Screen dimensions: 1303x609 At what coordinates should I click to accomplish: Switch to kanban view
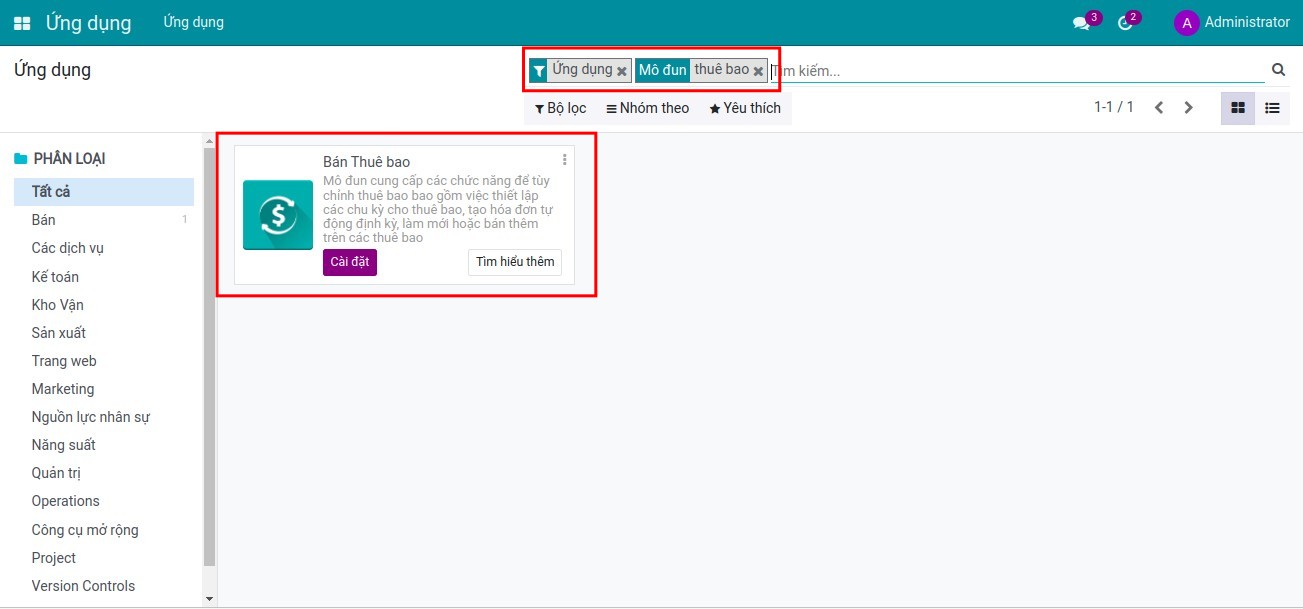[1237, 108]
